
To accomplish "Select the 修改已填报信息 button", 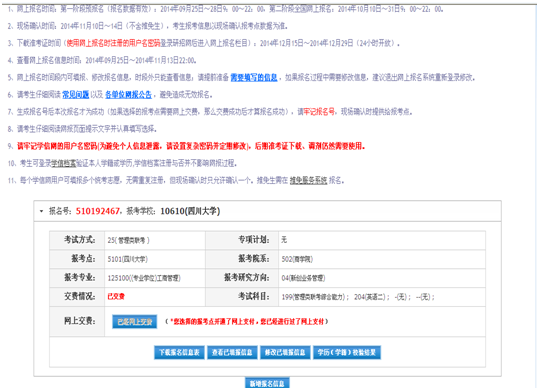I will 285,353.
